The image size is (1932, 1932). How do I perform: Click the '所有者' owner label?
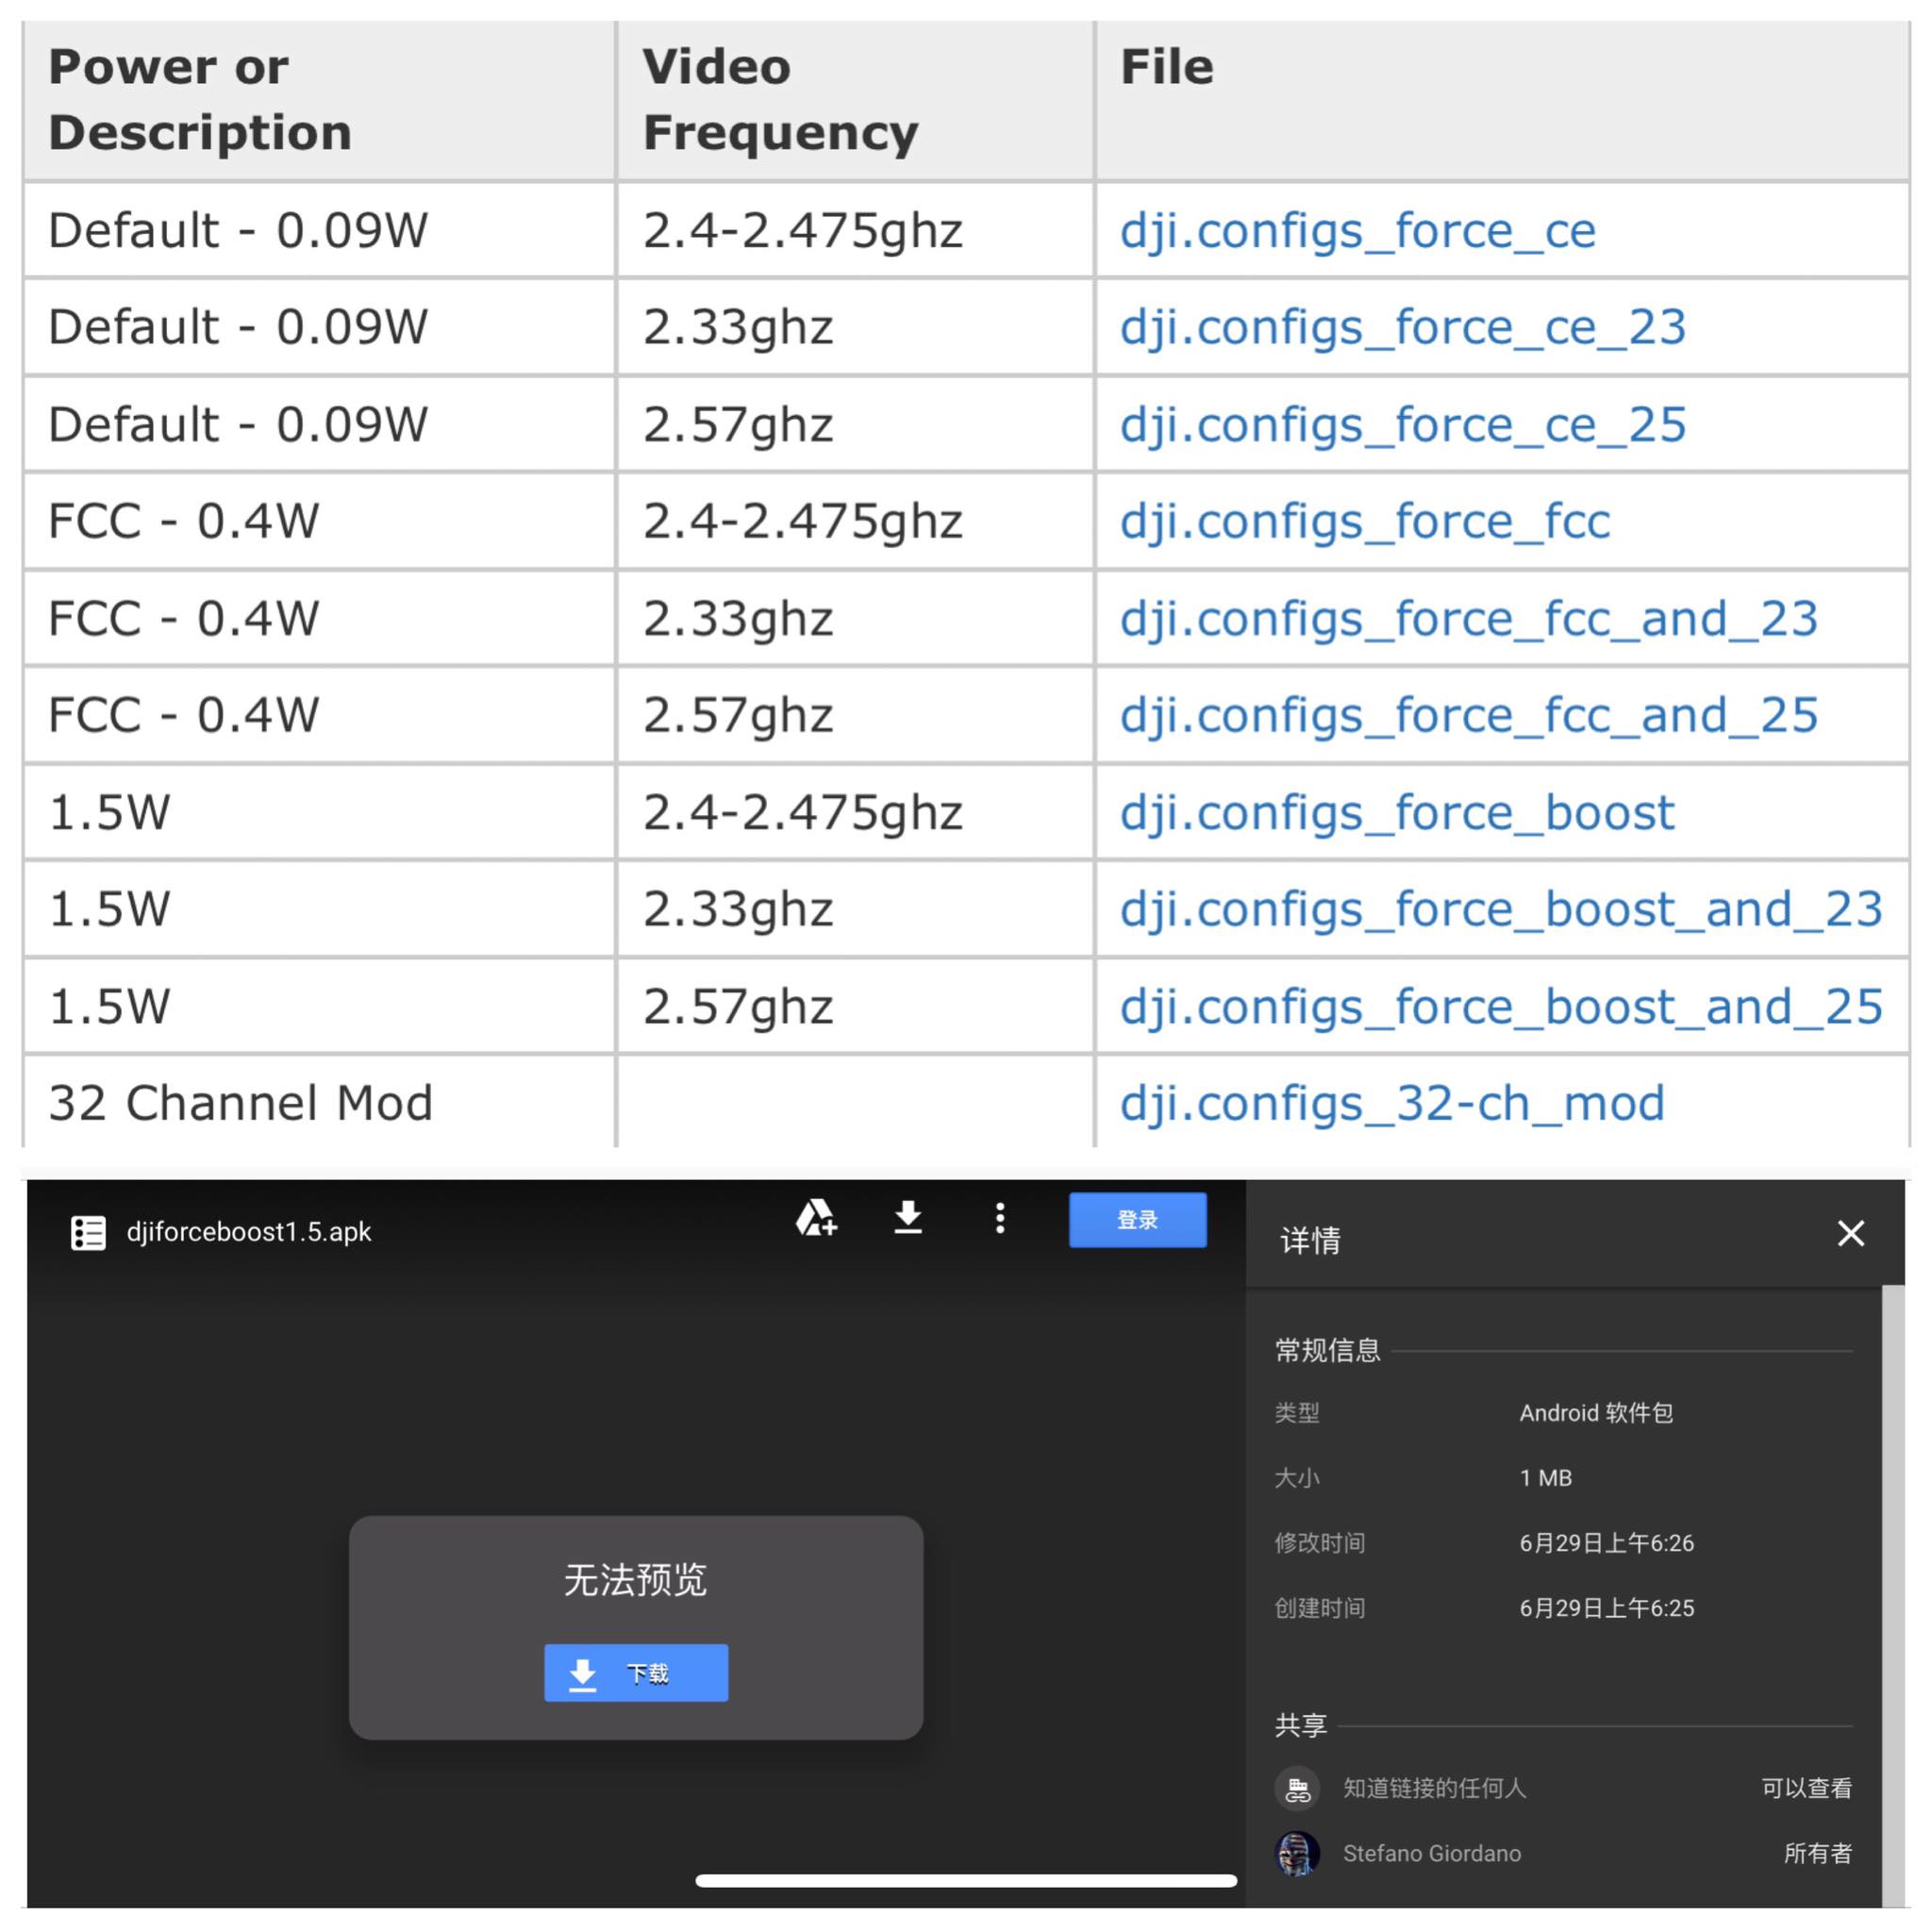click(x=1818, y=1853)
